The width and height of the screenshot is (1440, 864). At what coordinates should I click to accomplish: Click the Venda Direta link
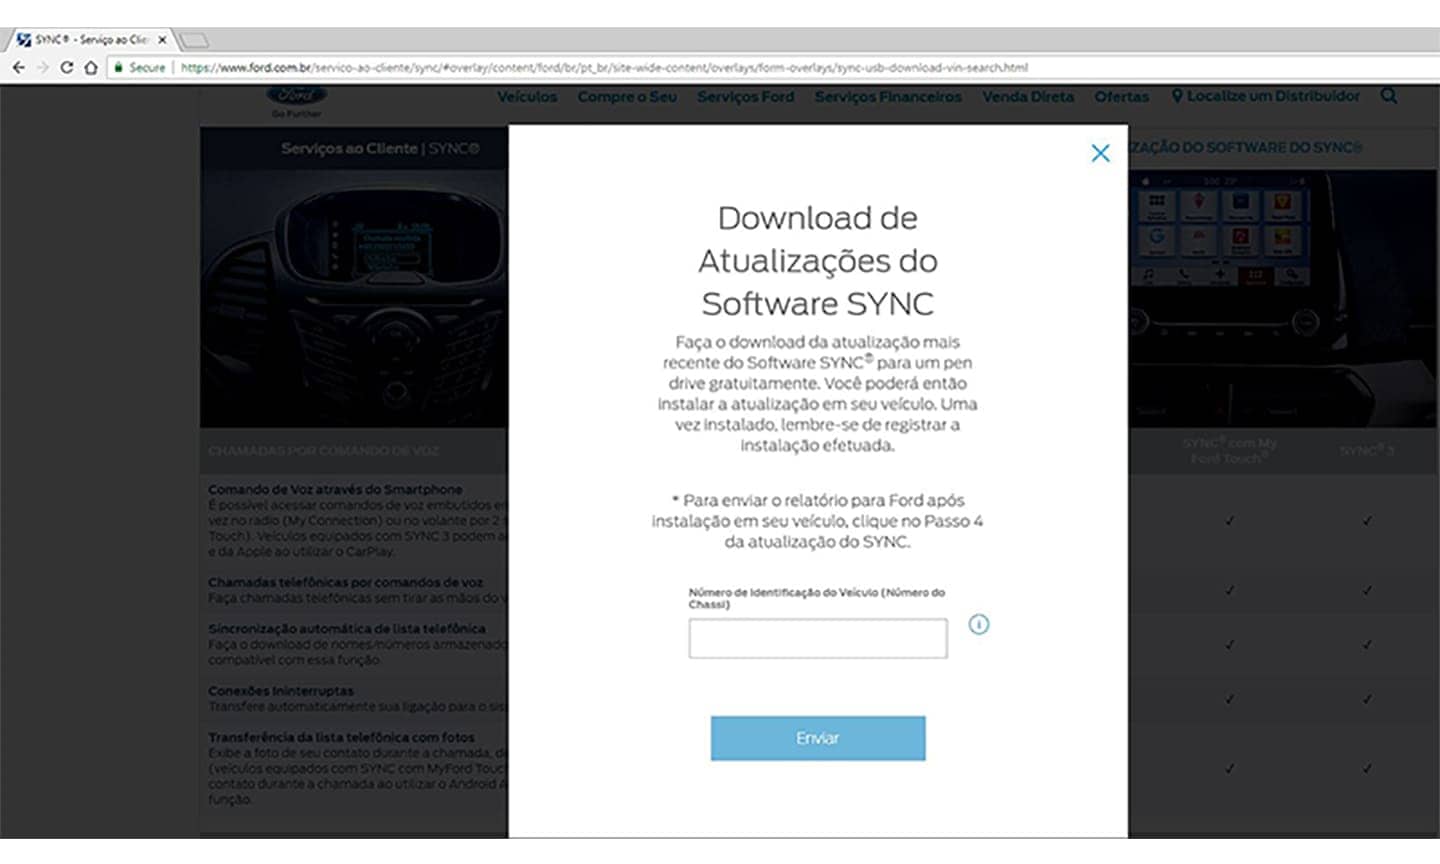click(x=1027, y=97)
